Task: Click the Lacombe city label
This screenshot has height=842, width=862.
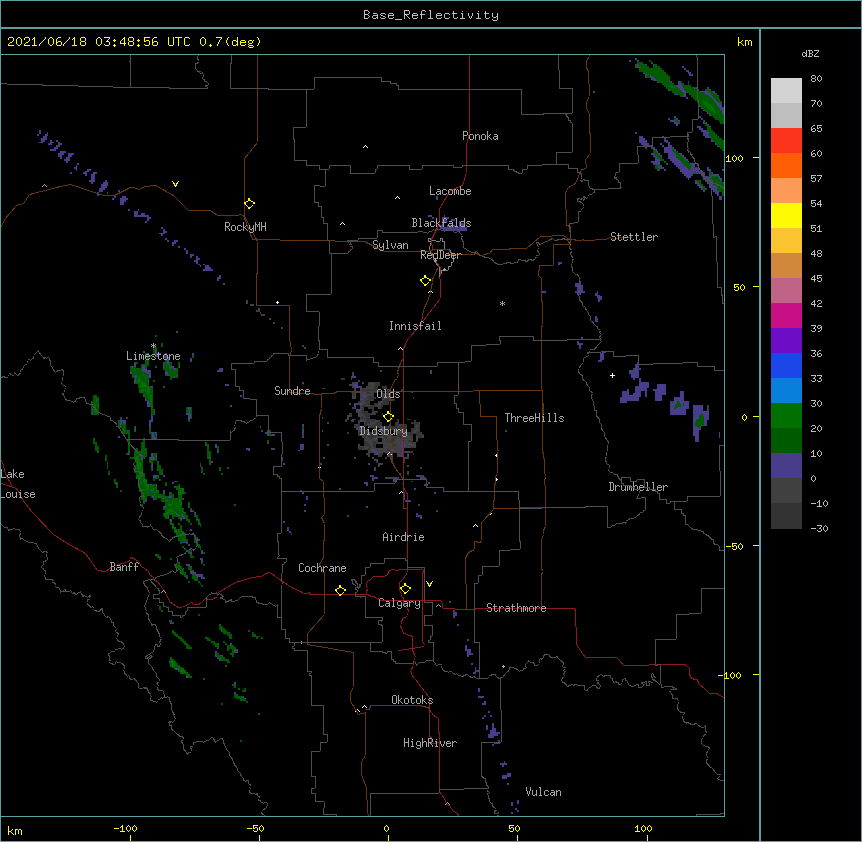Action: [x=450, y=191]
